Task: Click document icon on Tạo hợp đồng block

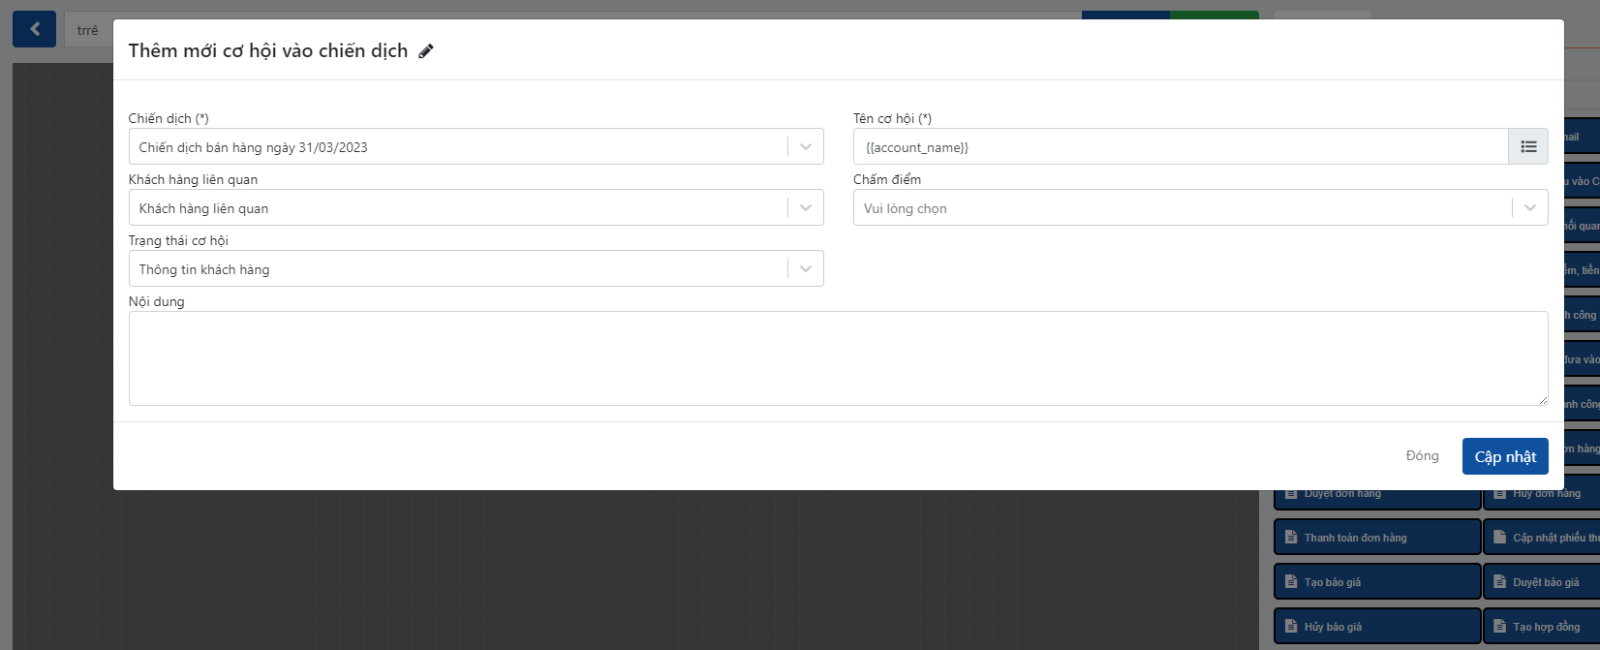Action: [1500, 626]
